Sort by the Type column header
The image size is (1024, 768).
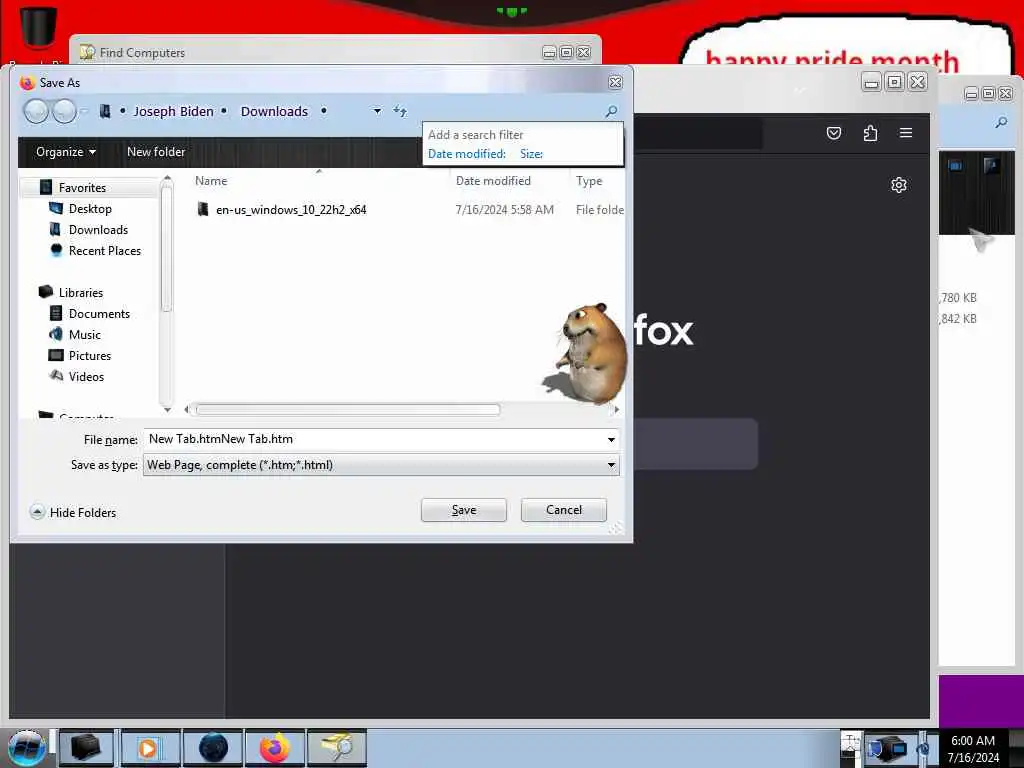coord(589,181)
